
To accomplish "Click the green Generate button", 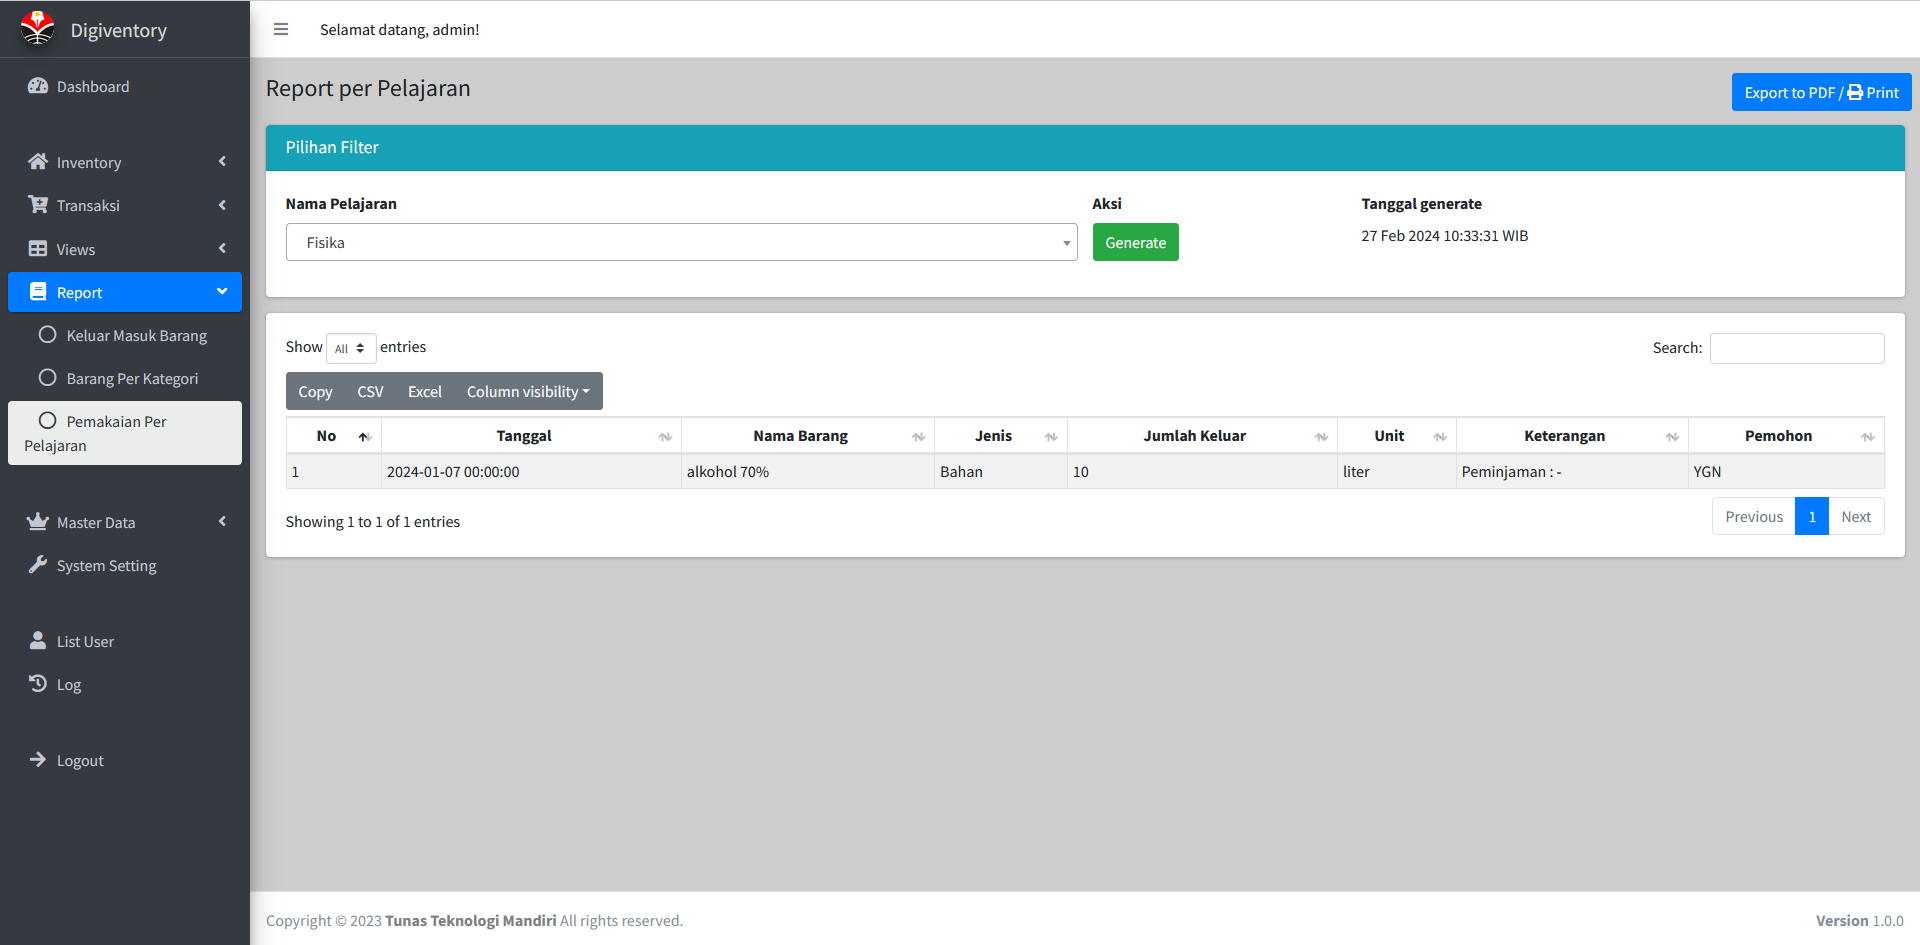I will tap(1135, 242).
